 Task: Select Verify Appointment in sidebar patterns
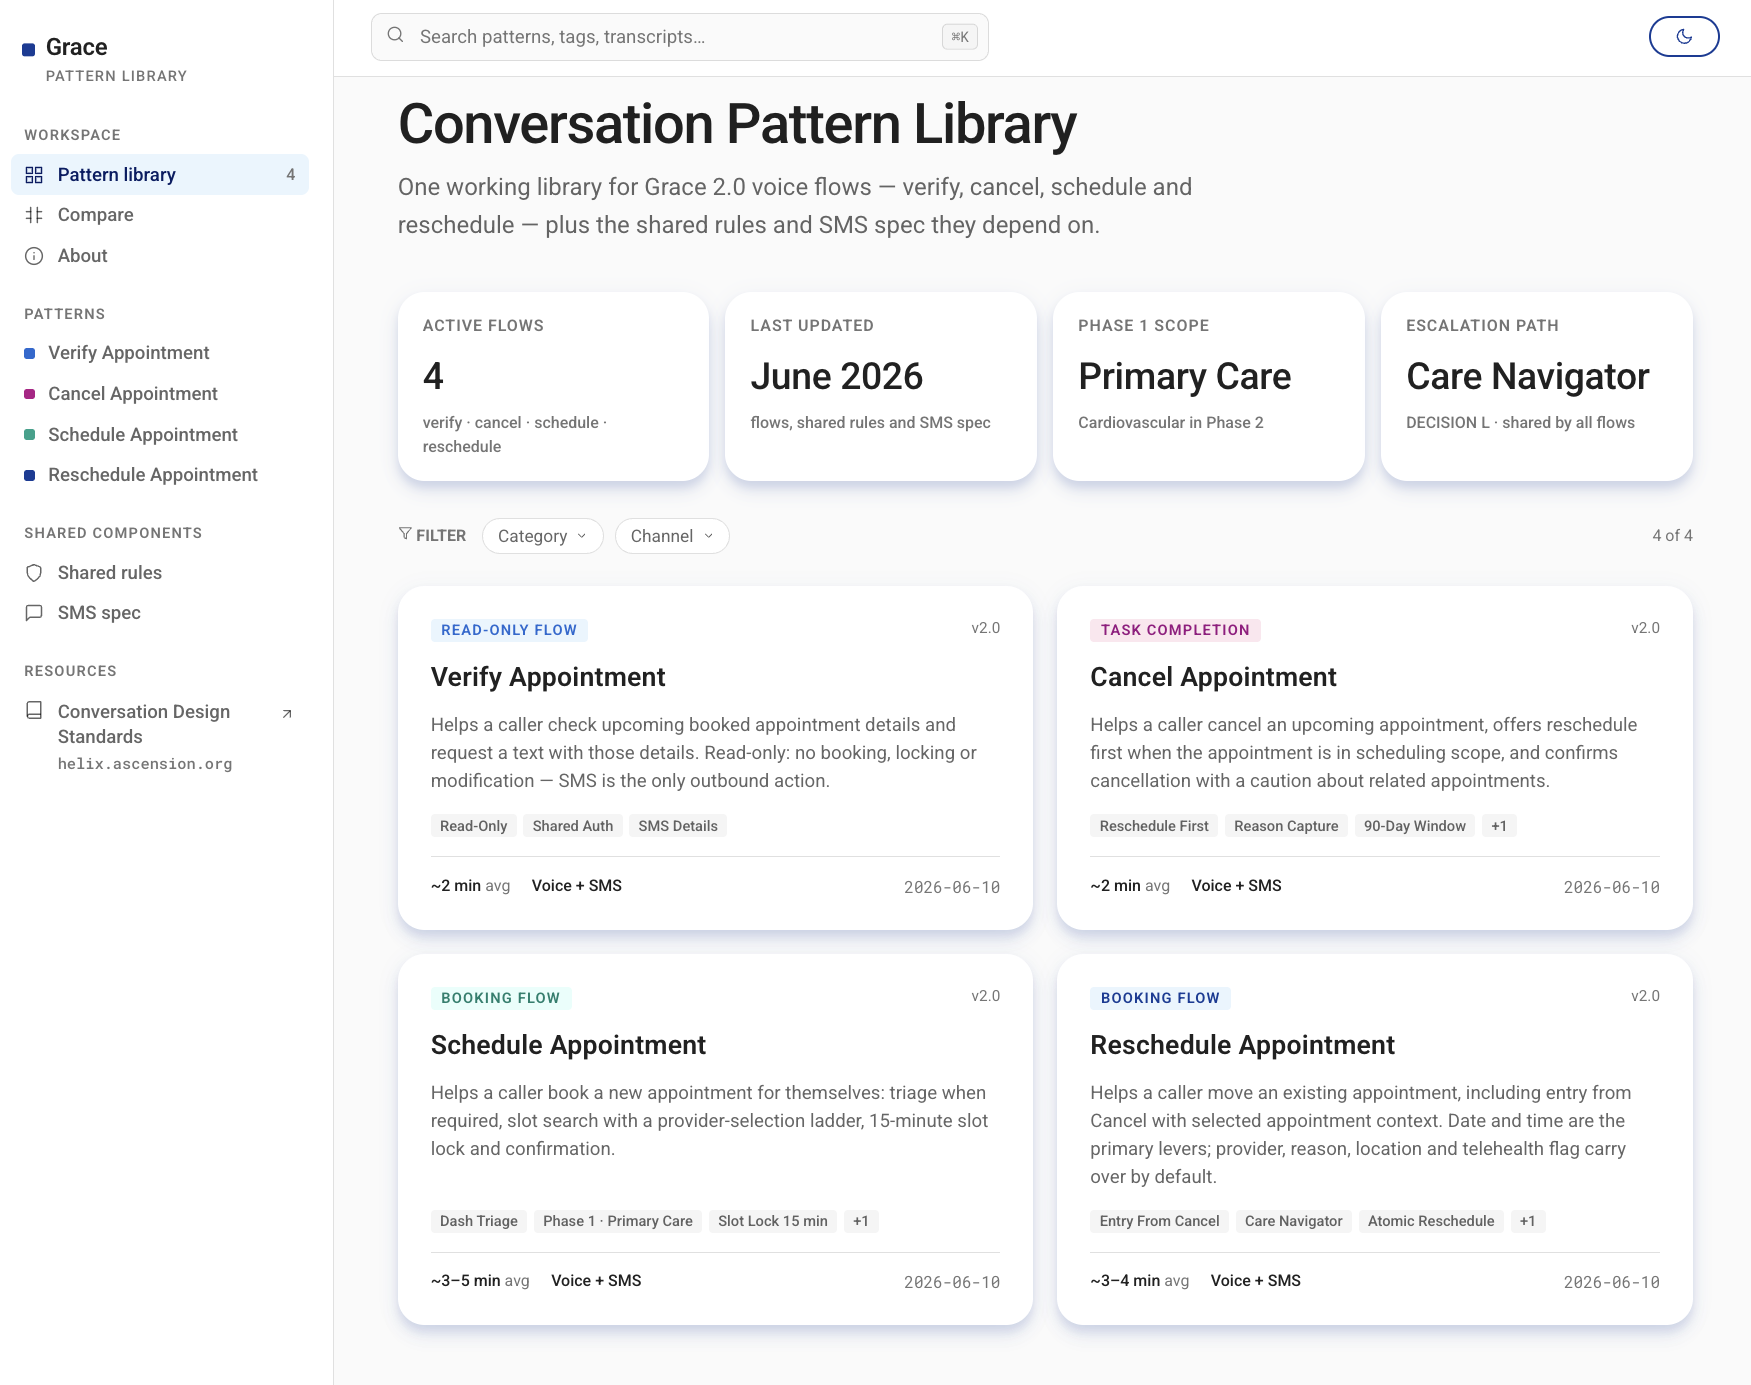point(129,353)
